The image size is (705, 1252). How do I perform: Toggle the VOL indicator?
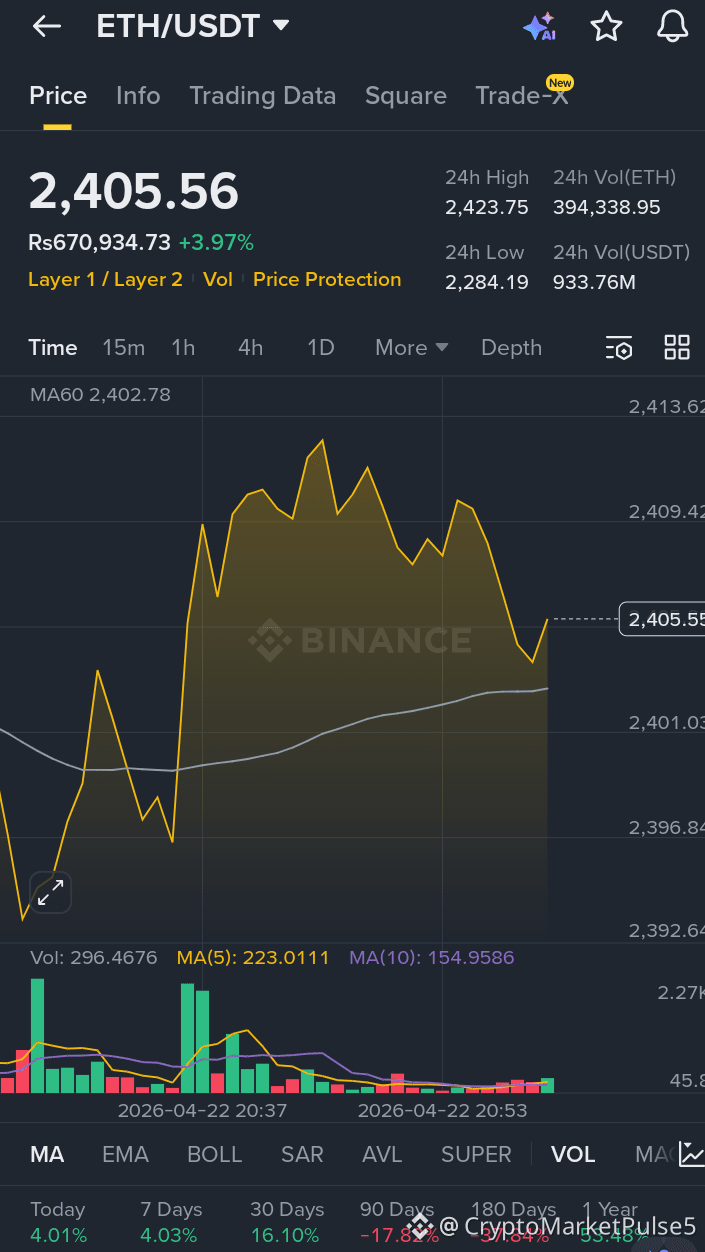click(x=573, y=1155)
